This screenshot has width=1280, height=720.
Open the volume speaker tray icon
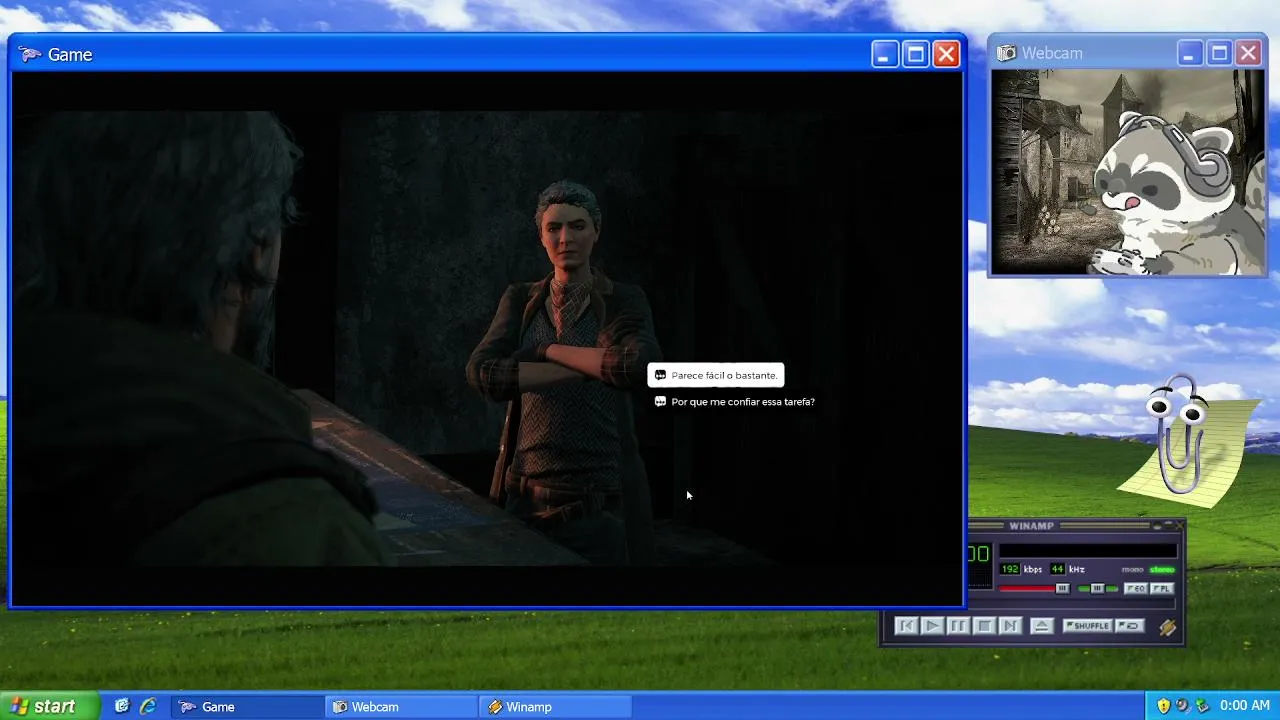pyautogui.click(x=1183, y=706)
